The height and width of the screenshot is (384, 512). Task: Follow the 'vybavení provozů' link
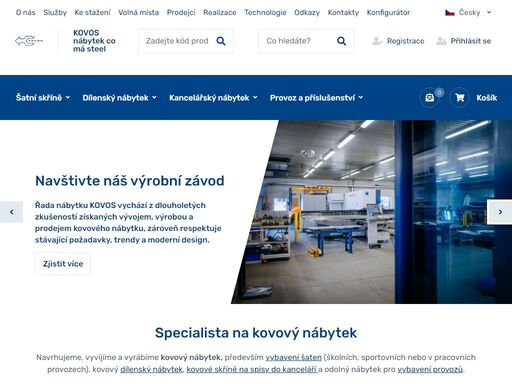(x=430, y=369)
